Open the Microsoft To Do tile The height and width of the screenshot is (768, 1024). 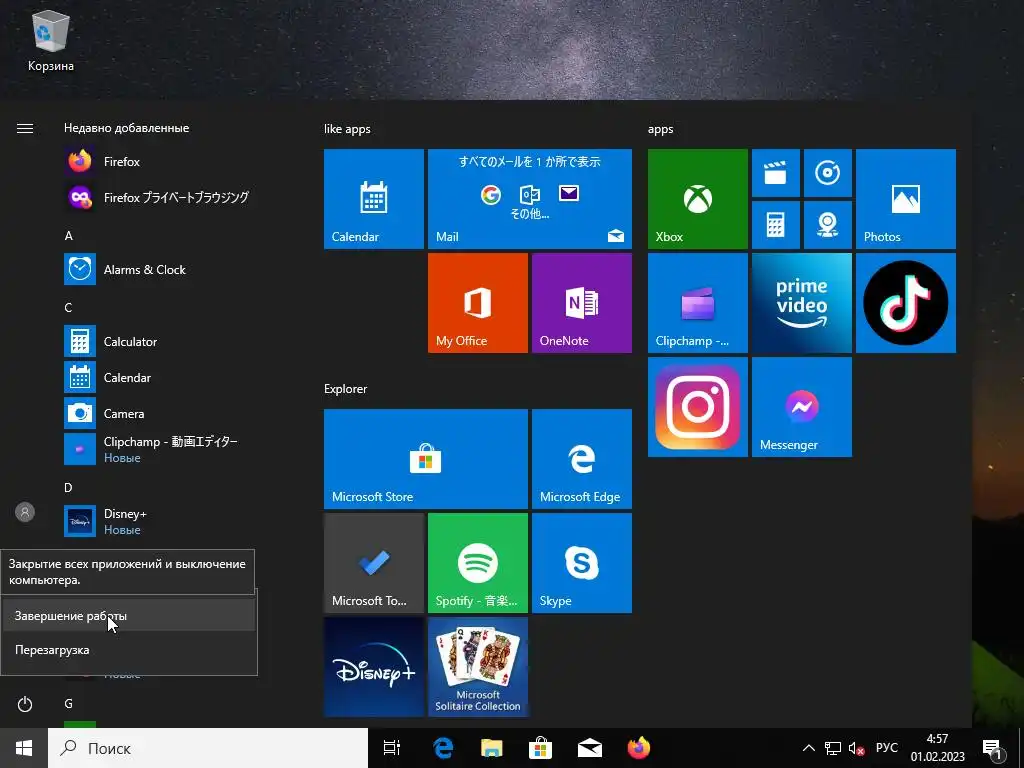pyautogui.click(x=374, y=563)
